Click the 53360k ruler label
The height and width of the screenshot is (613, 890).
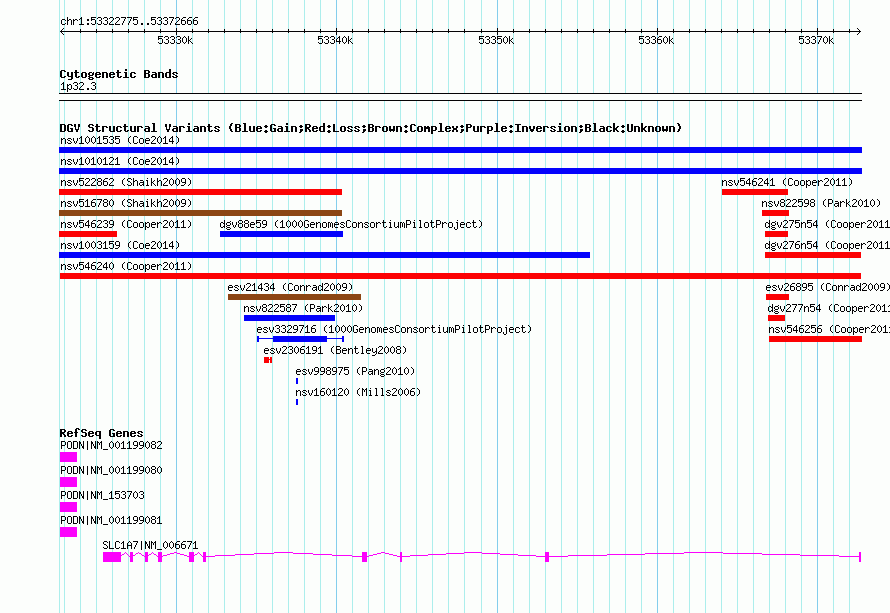[656, 40]
